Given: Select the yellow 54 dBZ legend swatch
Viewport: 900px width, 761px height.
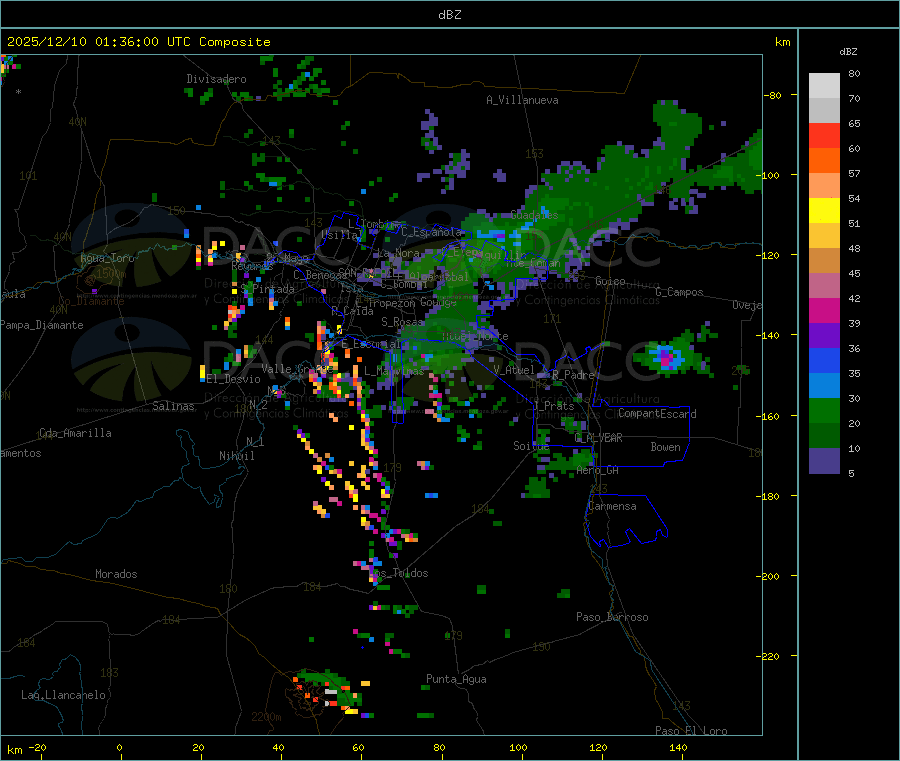Looking at the screenshot, I should tap(824, 211).
